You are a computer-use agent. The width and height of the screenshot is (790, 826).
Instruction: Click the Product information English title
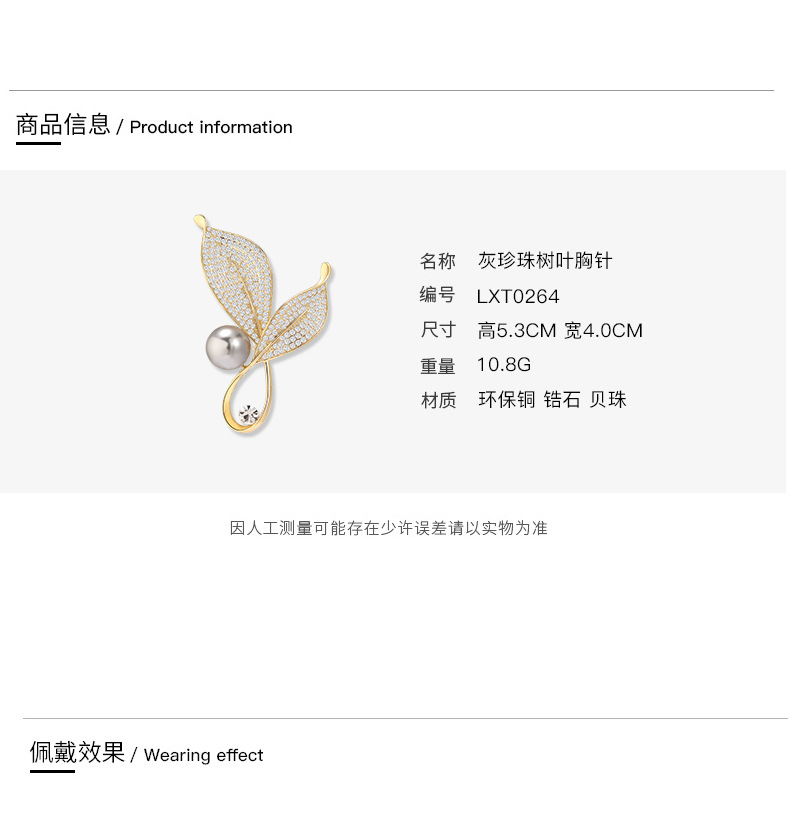[211, 127]
